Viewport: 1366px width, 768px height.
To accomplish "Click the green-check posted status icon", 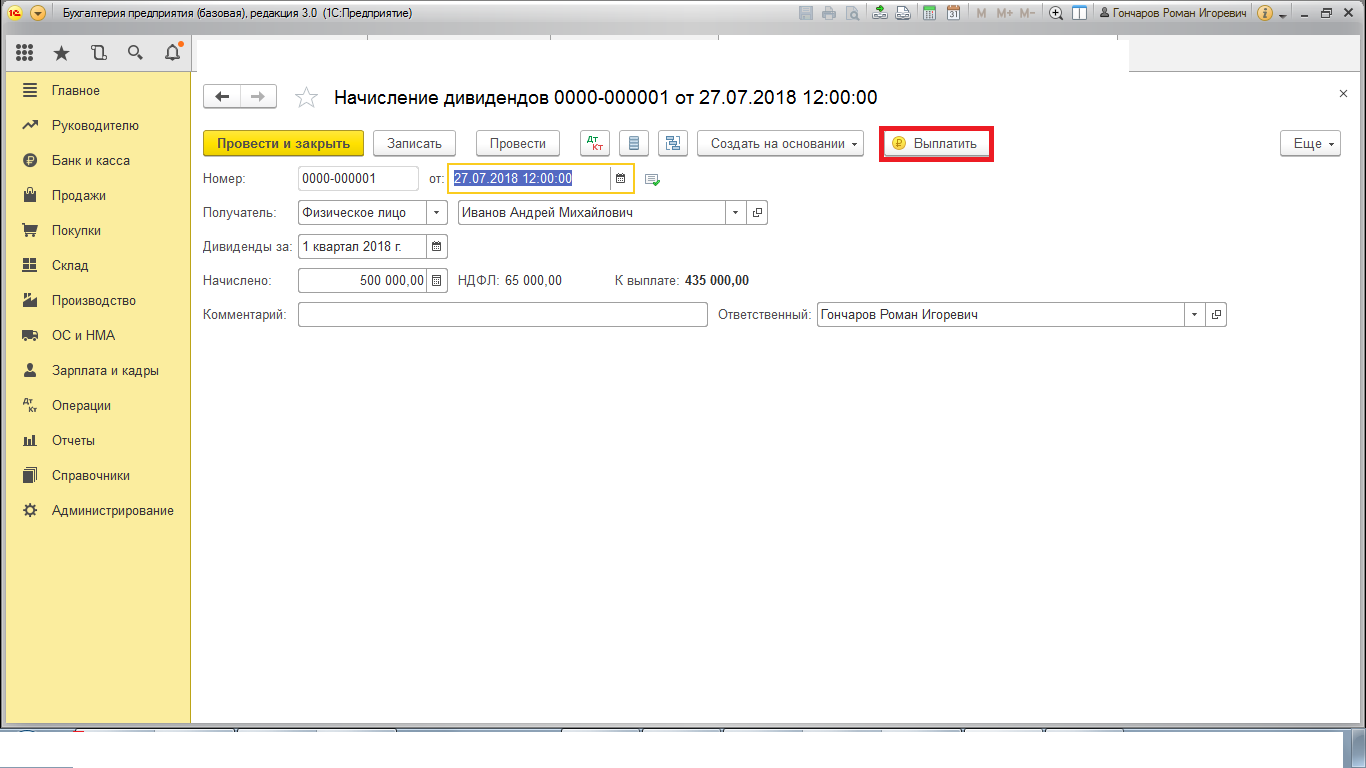I will [652, 179].
